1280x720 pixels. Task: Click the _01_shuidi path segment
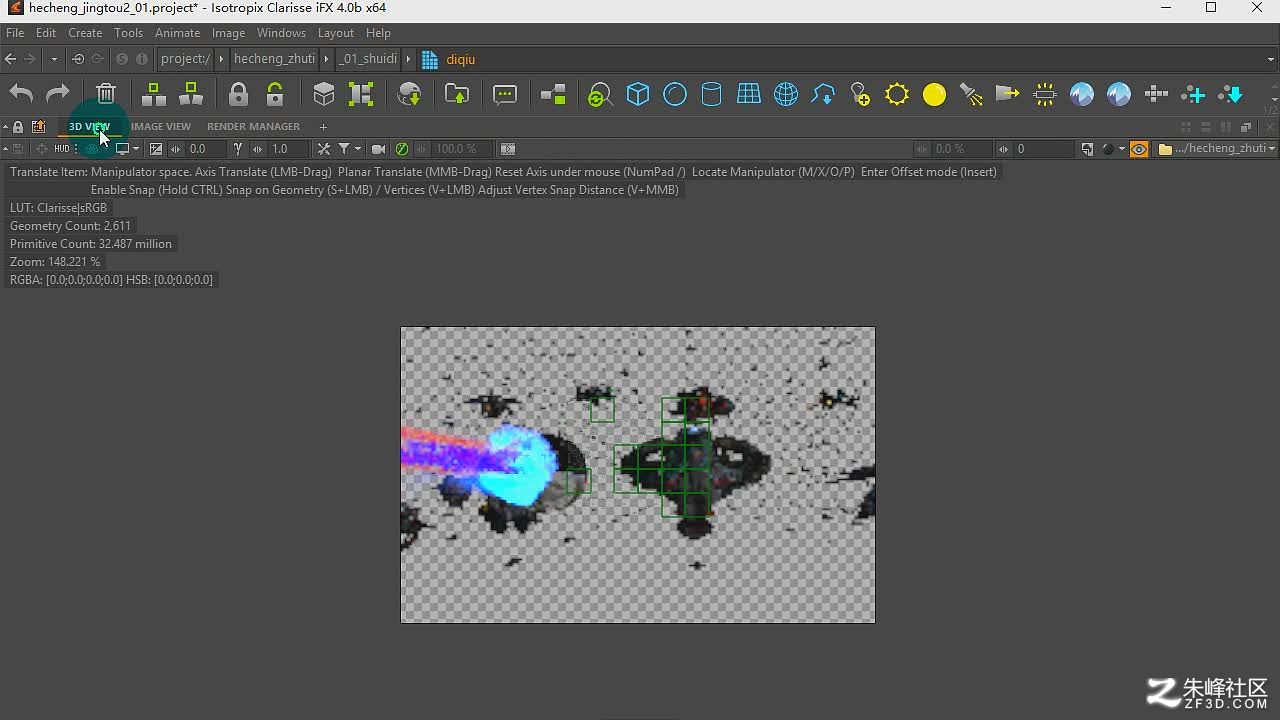click(x=368, y=59)
